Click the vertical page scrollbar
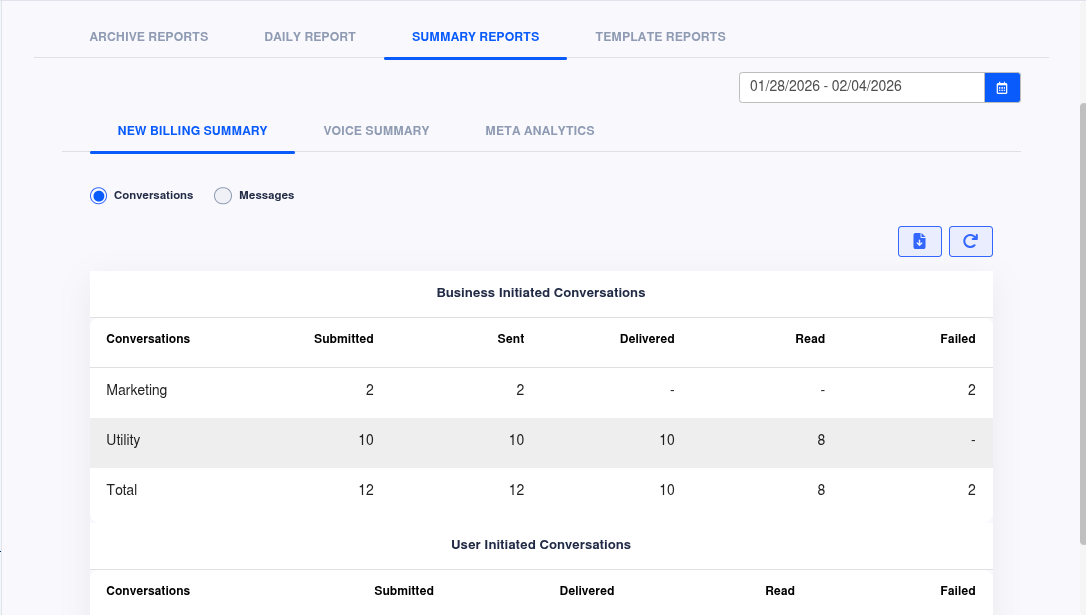 (1083, 324)
